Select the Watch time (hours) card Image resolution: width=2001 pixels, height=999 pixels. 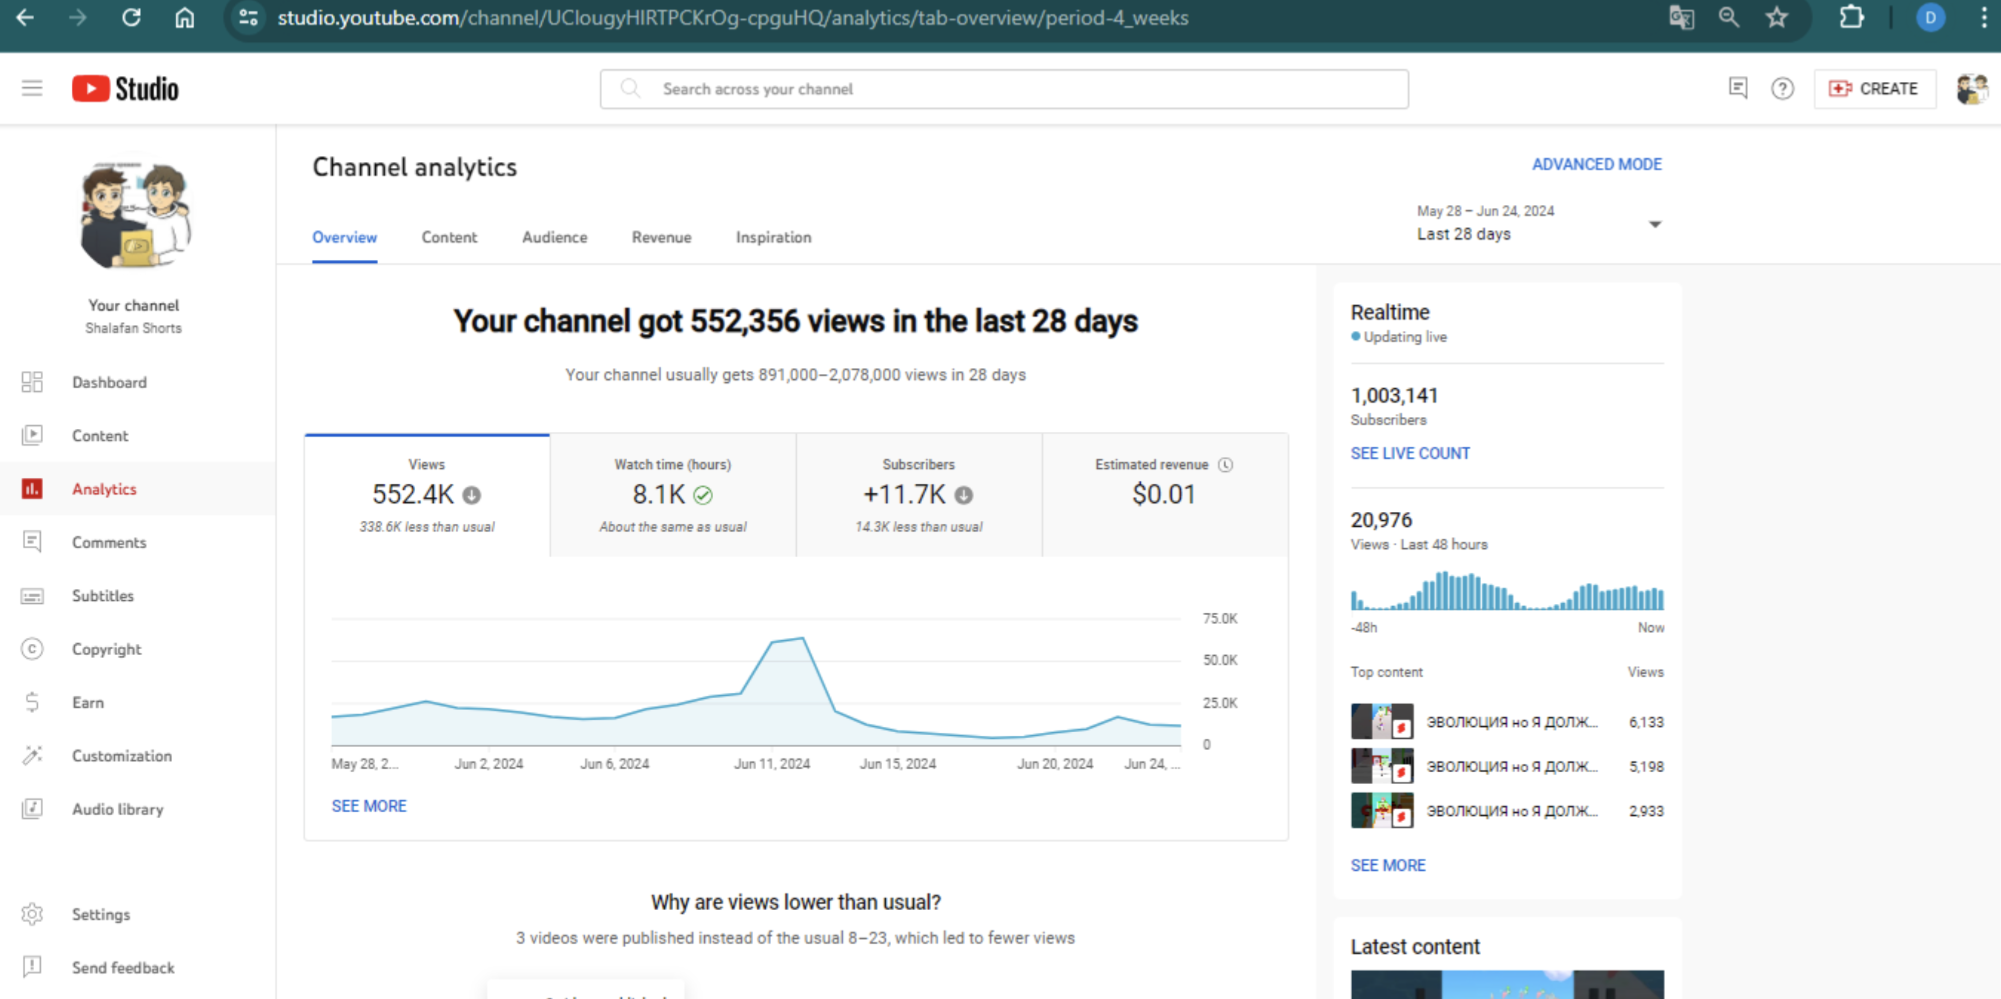pos(673,495)
